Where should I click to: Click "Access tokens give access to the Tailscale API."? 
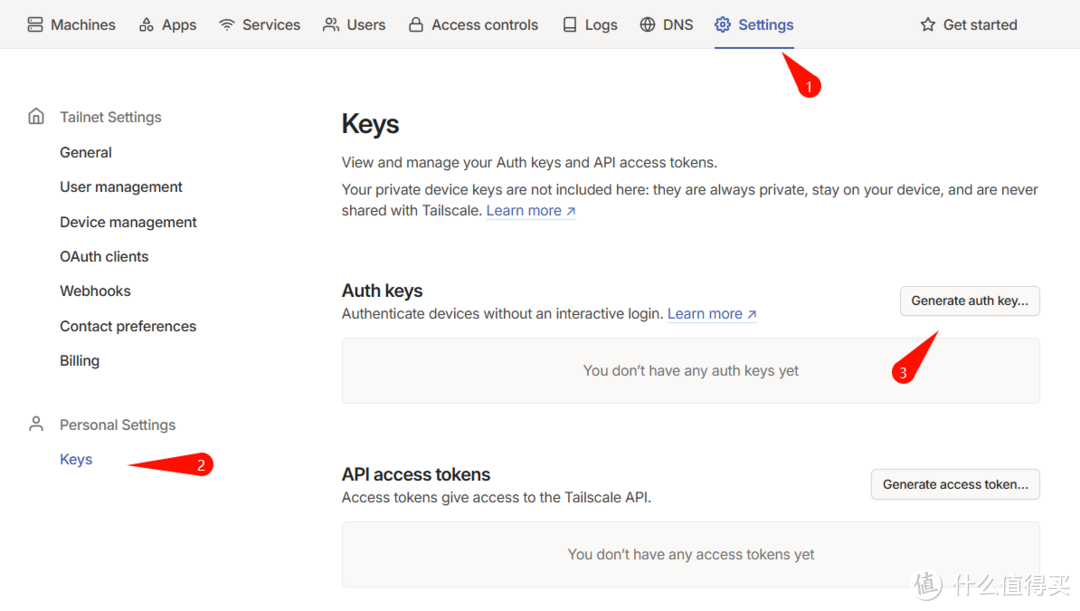point(496,497)
